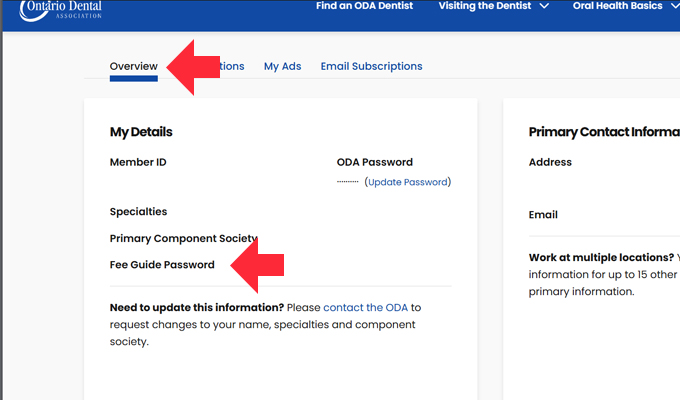This screenshot has height=400, width=680.
Task: Click the Specialties label
Action: (139, 212)
